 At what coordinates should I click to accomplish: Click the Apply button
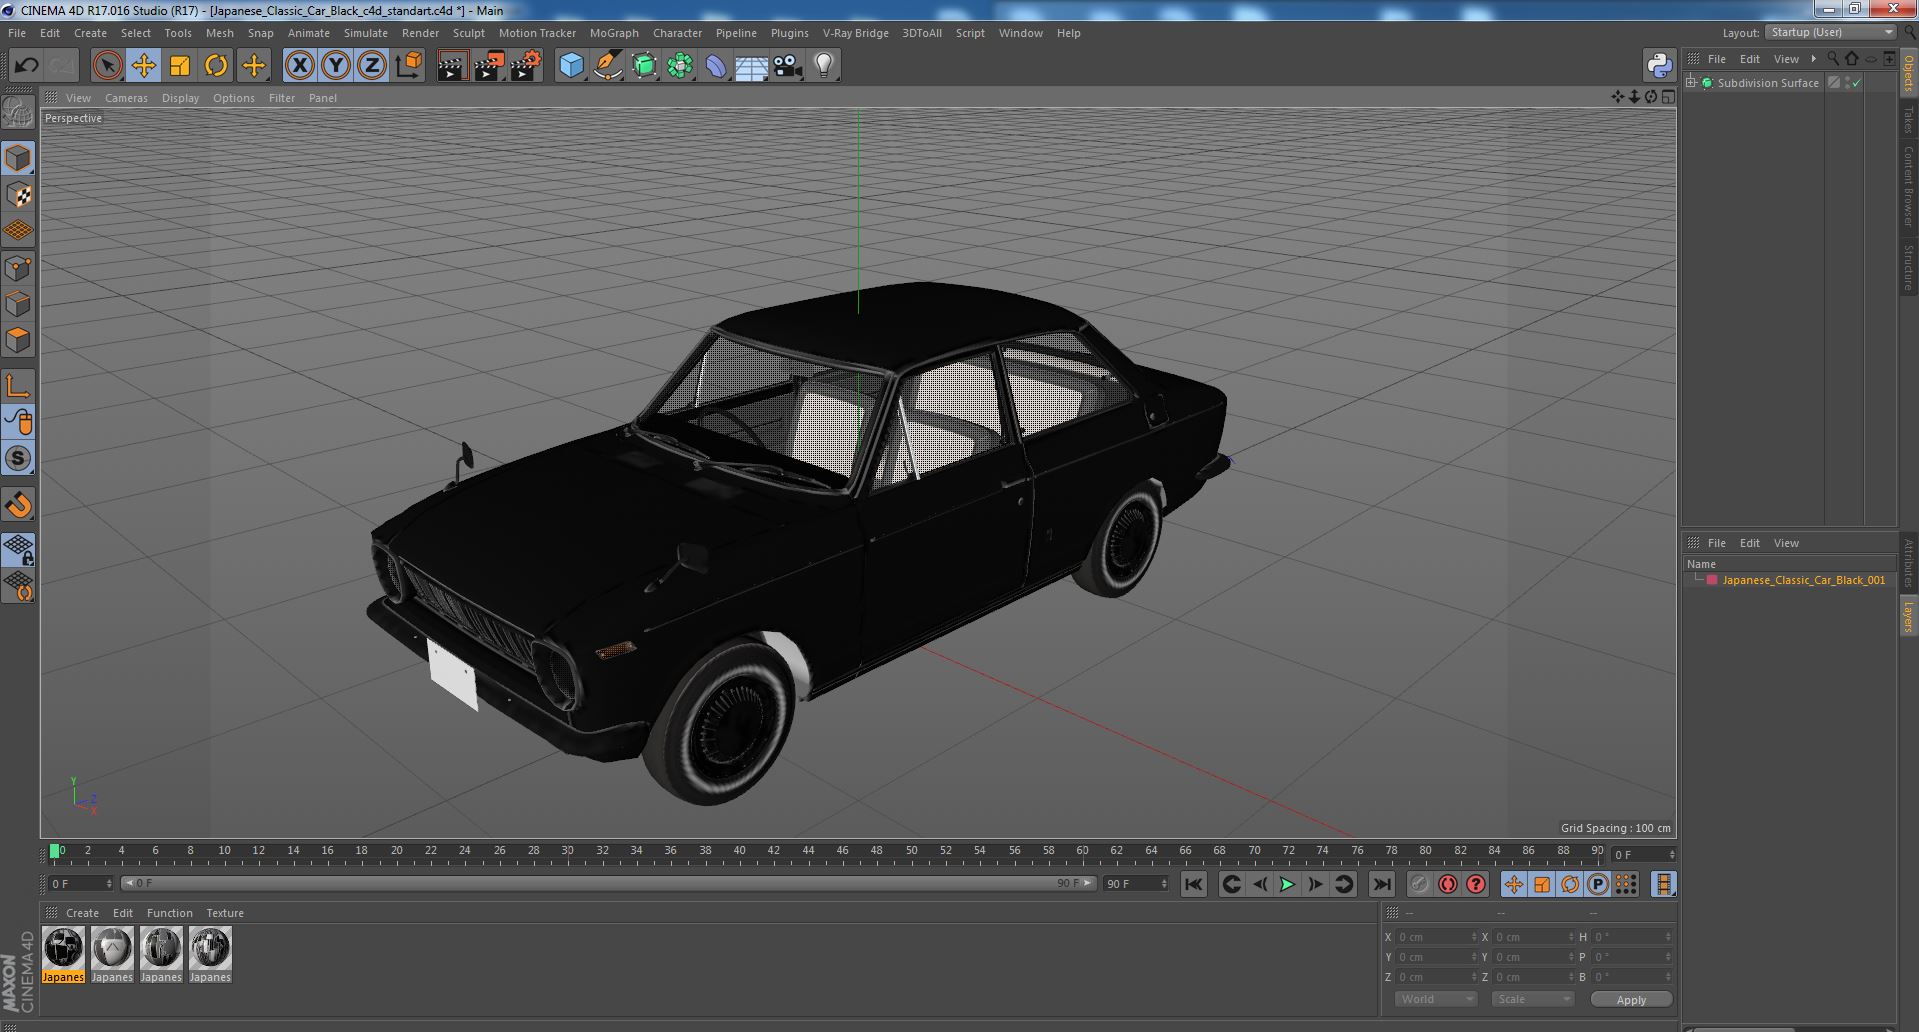(1631, 999)
